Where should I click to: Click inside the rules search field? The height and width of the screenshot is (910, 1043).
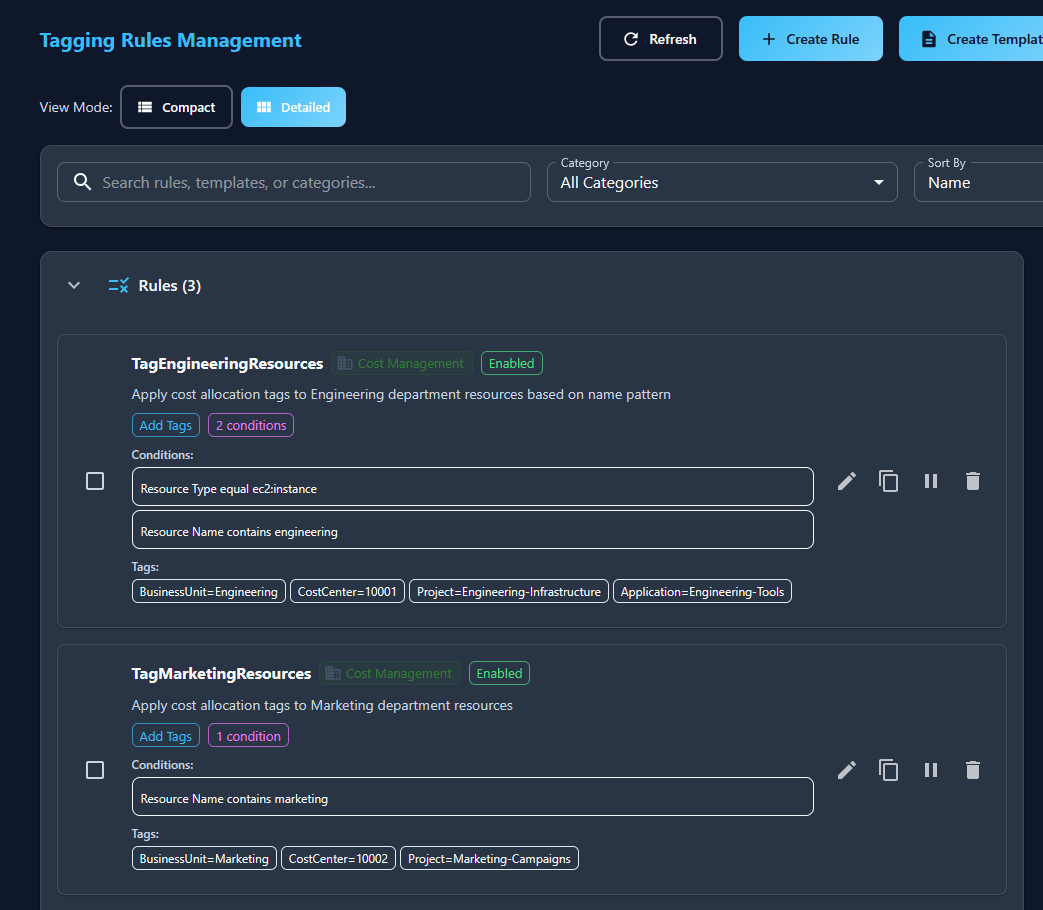tap(293, 182)
